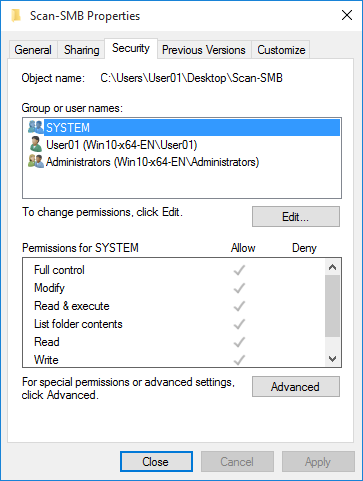
Task: Switch to the Customize tab
Action: [x=281, y=50]
